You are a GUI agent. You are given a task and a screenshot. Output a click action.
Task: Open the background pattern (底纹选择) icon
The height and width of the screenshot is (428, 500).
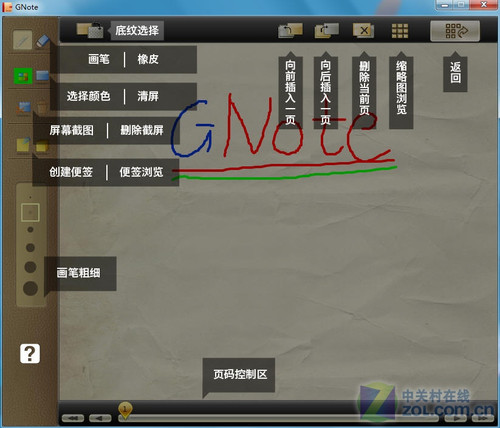[x=90, y=30]
